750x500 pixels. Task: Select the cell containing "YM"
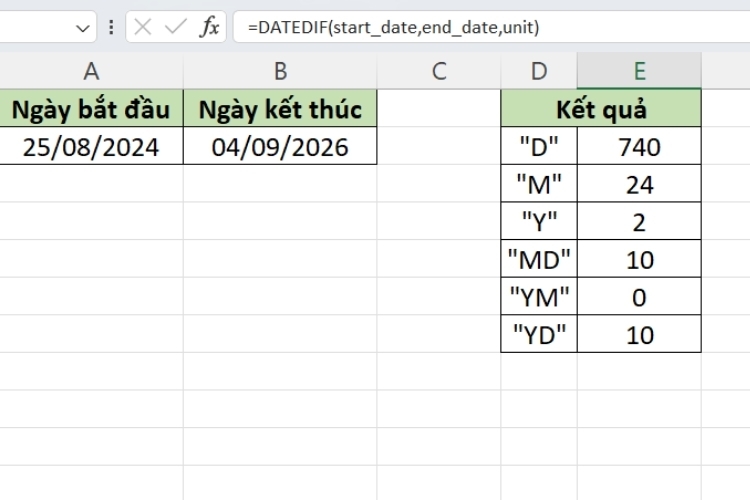539,296
